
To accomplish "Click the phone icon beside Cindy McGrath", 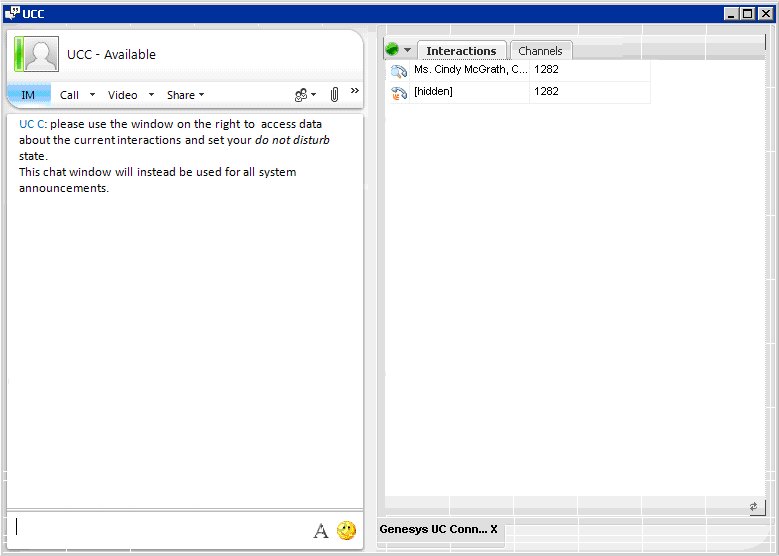I will [399, 71].
